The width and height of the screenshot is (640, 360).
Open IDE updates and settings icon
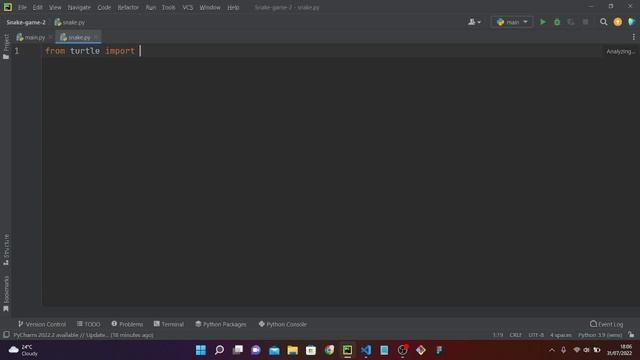618,22
